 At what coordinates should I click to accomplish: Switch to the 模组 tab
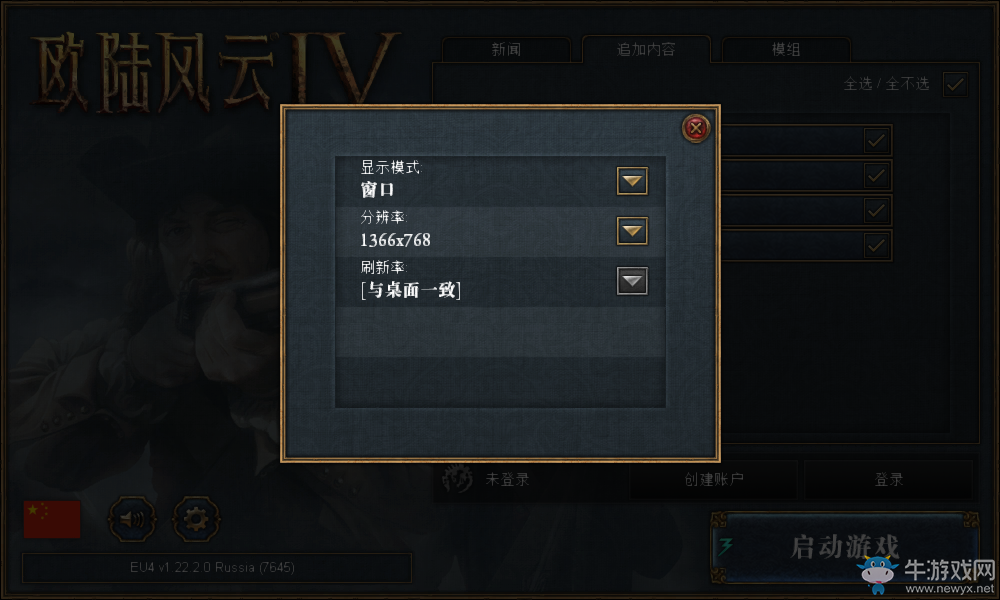pyautogui.click(x=786, y=50)
